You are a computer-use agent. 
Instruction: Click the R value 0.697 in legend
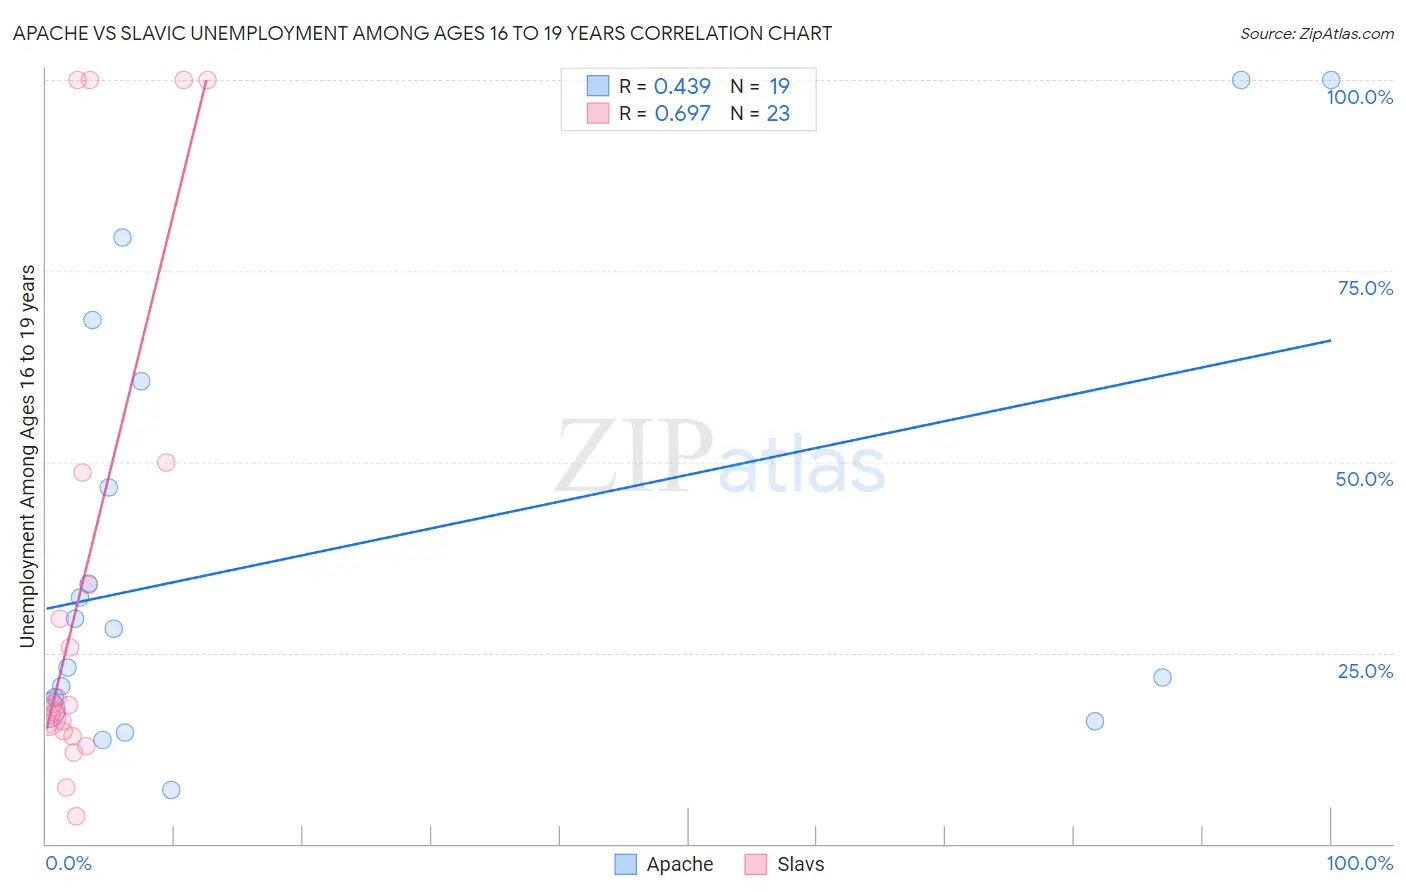(x=682, y=113)
